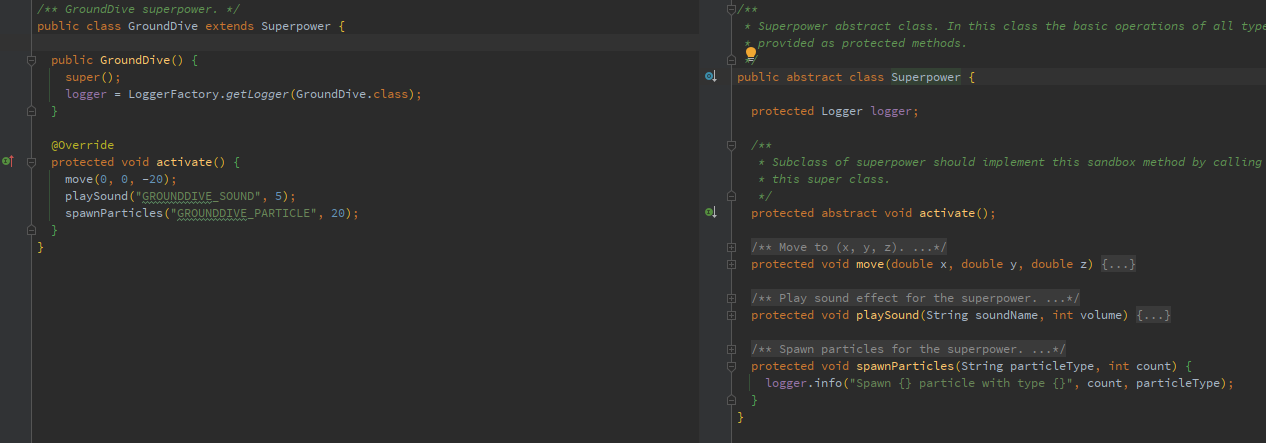1266x443 pixels.
Task: Click 'GroundDive.class' argument
Action: click(351, 94)
